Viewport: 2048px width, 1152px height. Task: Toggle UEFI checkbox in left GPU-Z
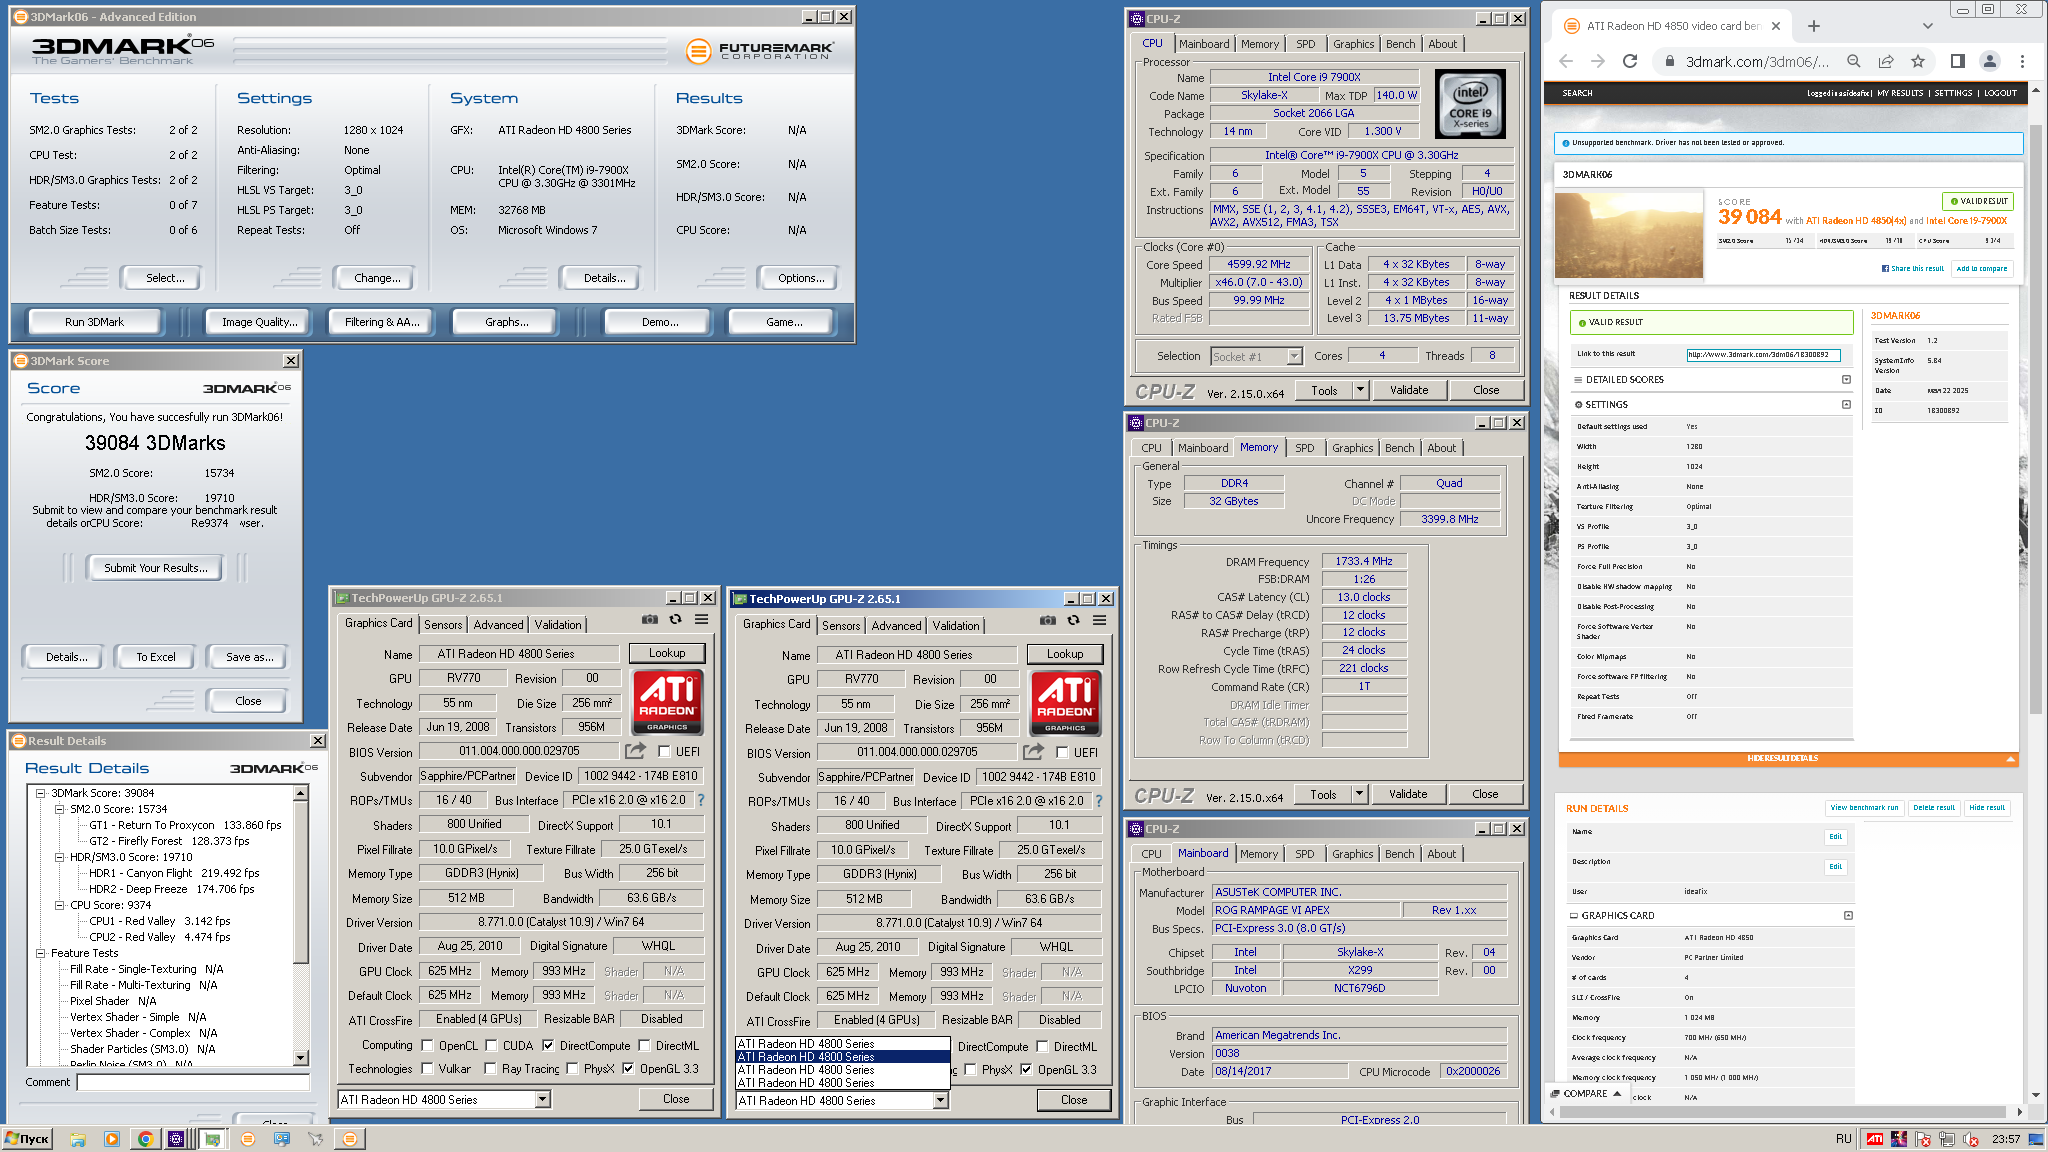click(x=664, y=752)
